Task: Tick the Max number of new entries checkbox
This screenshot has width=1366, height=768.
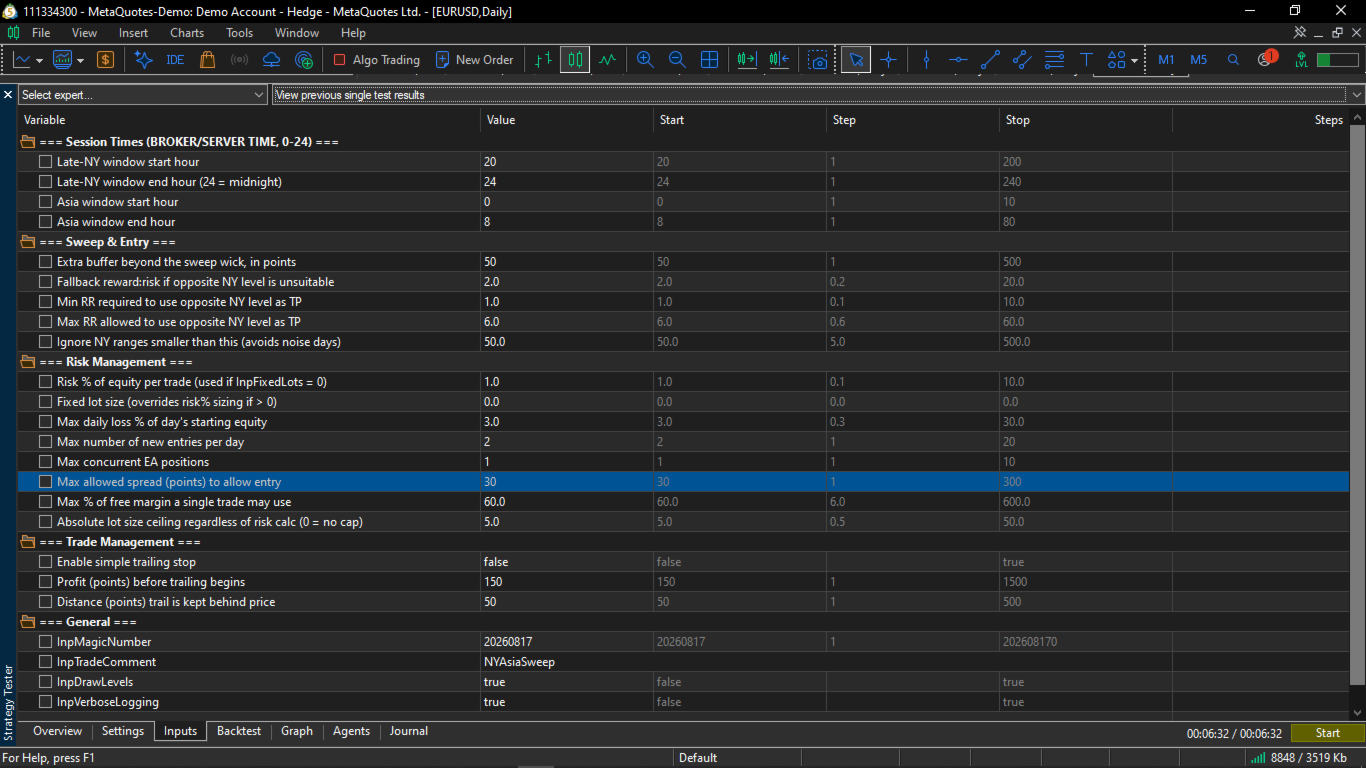Action: 46,442
